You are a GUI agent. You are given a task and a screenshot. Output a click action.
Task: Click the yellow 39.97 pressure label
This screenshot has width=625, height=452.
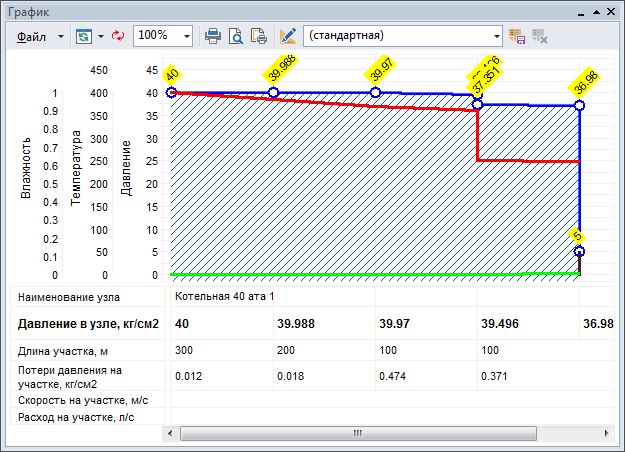click(x=381, y=73)
